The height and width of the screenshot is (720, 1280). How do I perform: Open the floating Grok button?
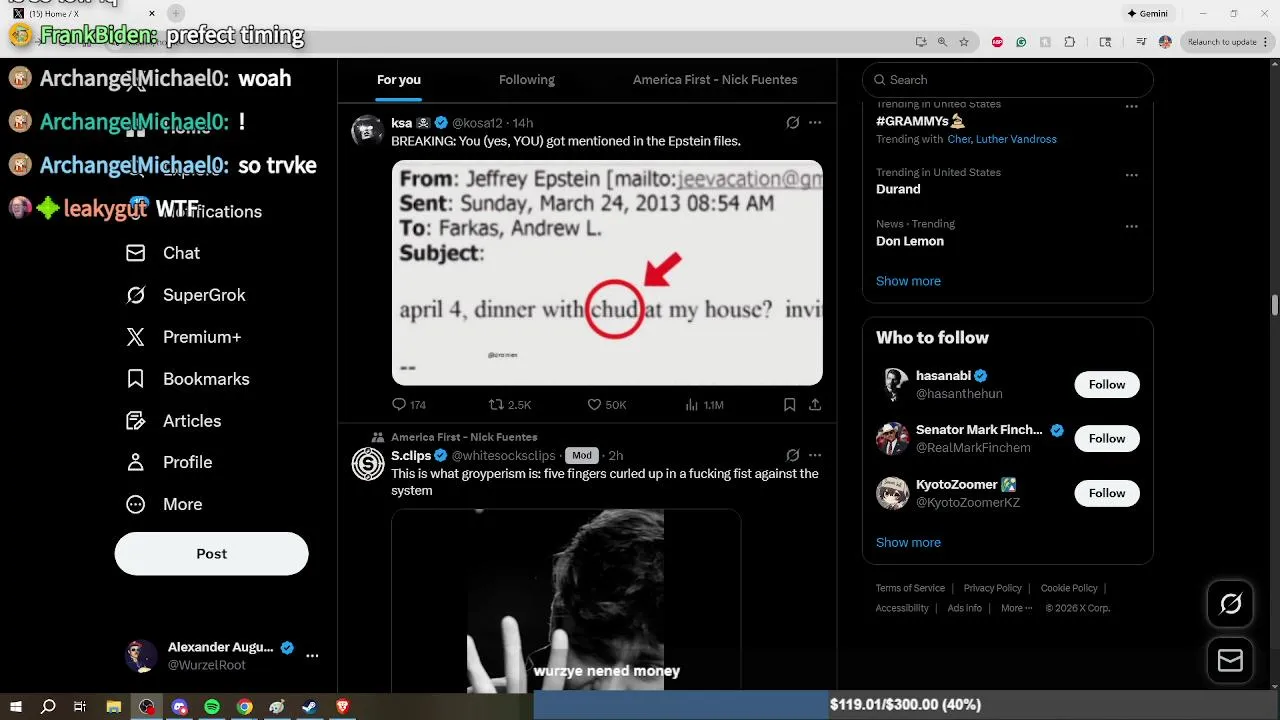click(1230, 604)
